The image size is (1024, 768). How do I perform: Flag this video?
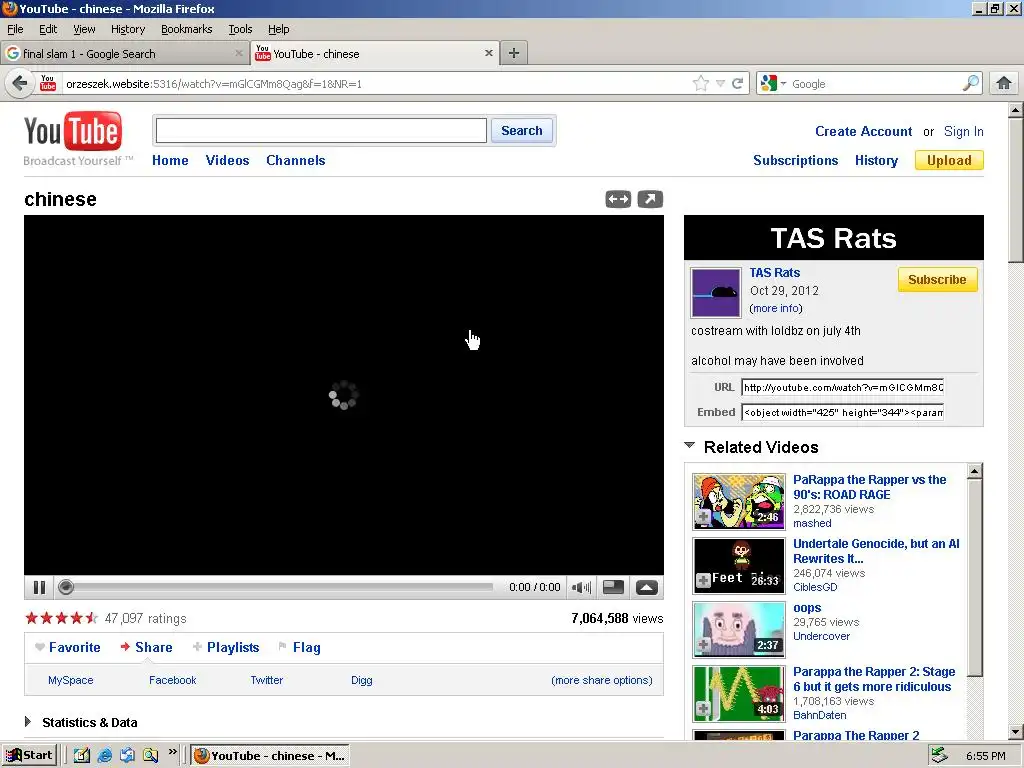click(299, 647)
